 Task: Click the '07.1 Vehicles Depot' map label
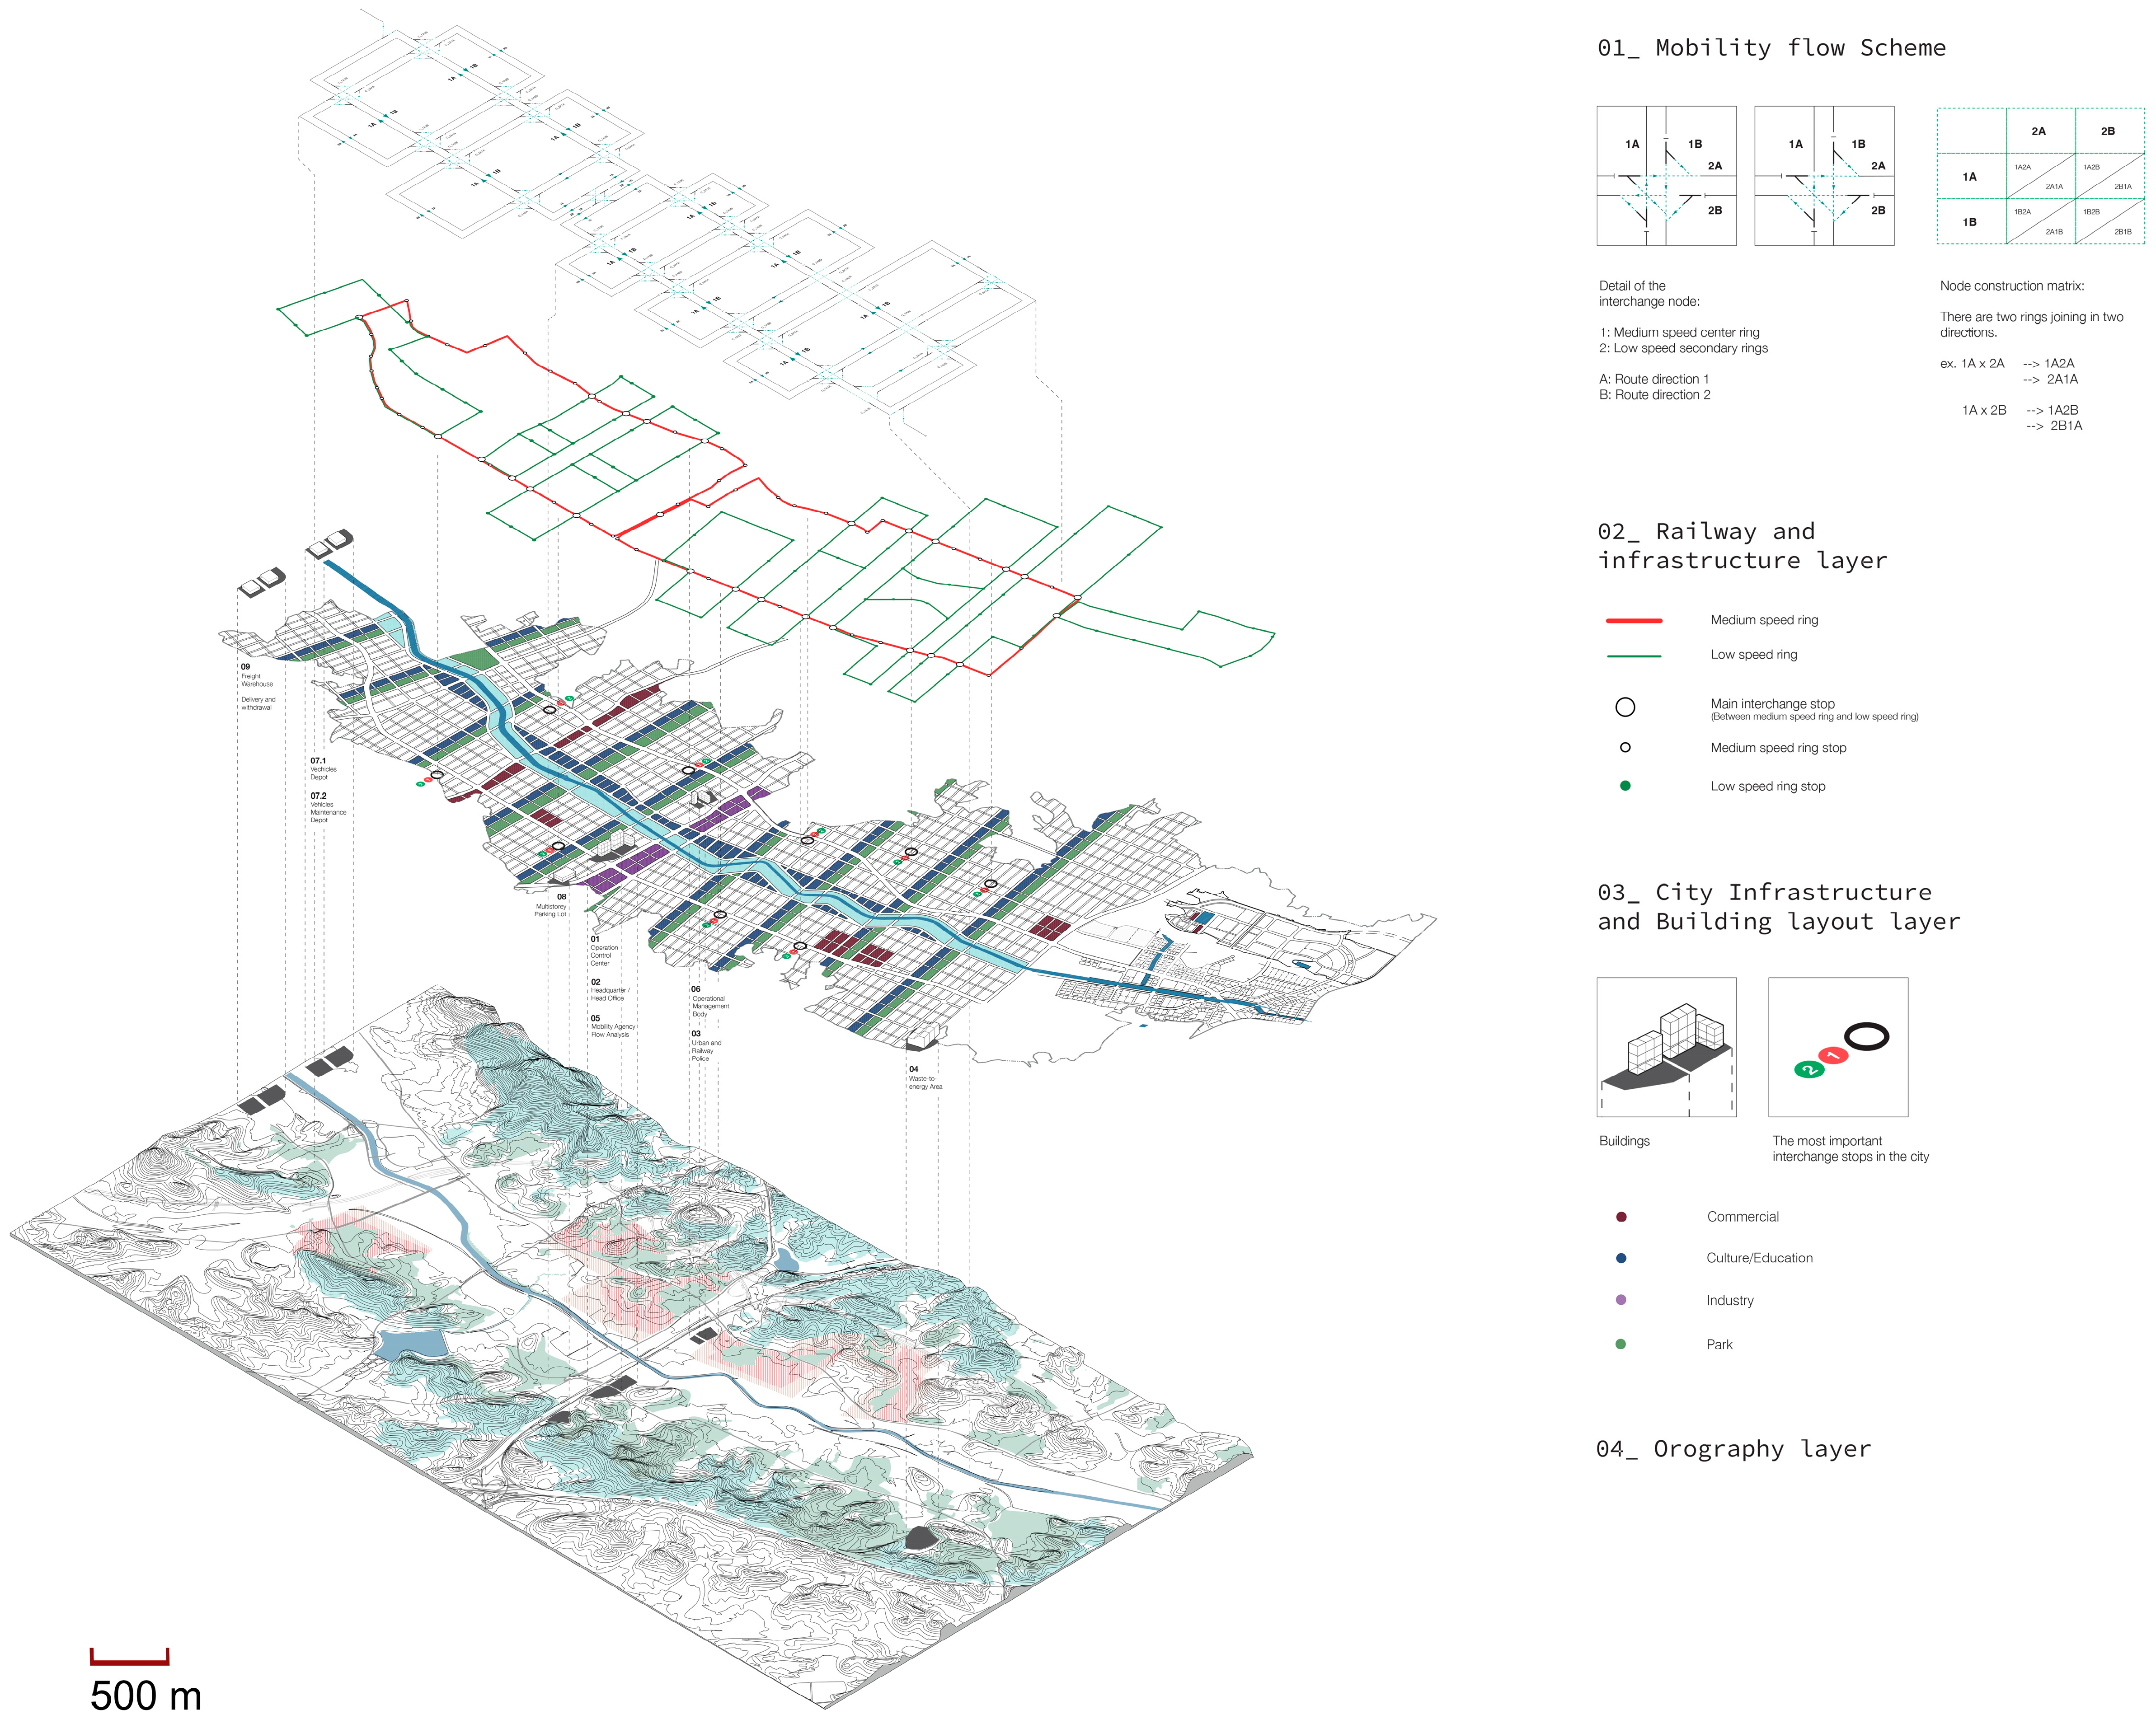(x=323, y=769)
